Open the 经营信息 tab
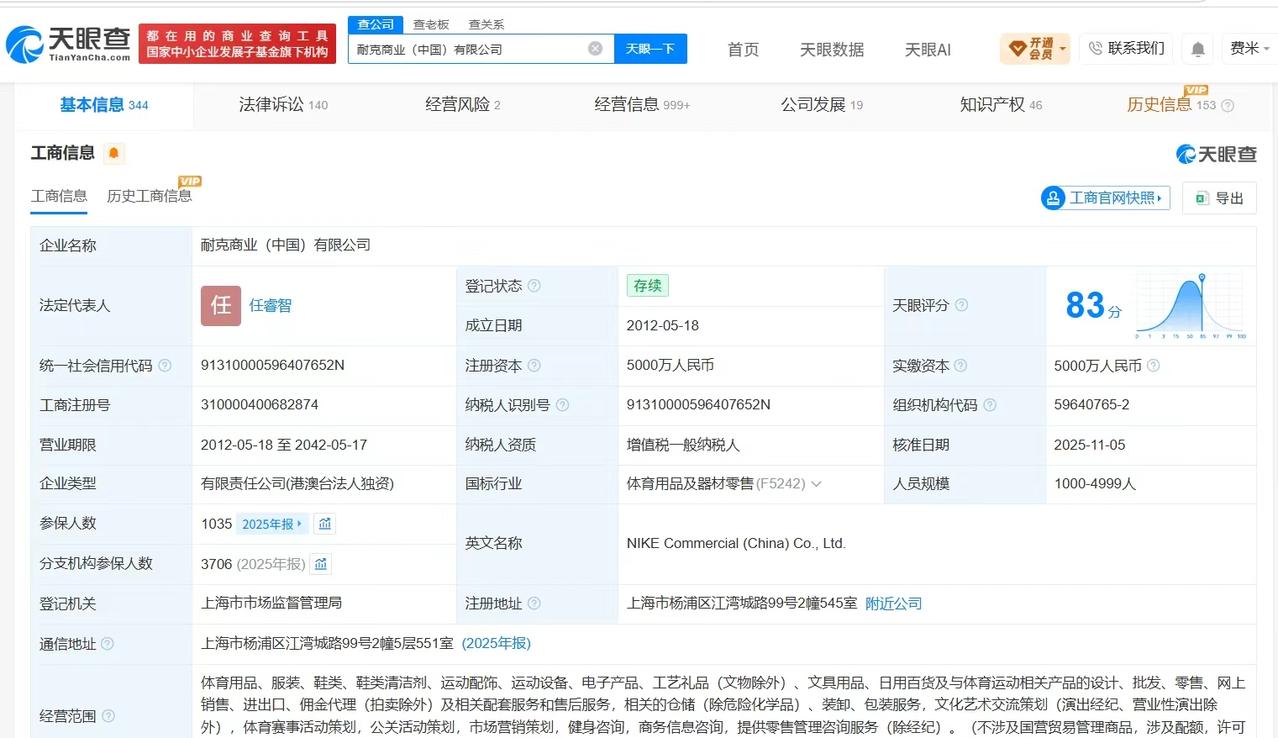 642,105
